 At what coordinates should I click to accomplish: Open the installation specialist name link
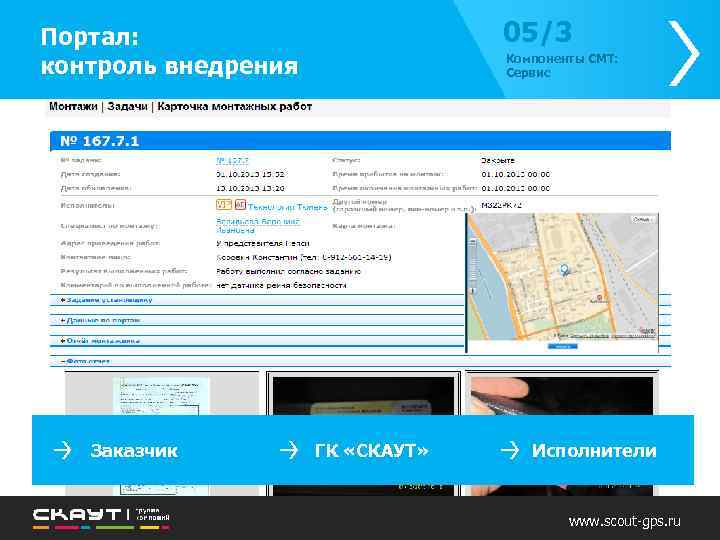(x=258, y=226)
